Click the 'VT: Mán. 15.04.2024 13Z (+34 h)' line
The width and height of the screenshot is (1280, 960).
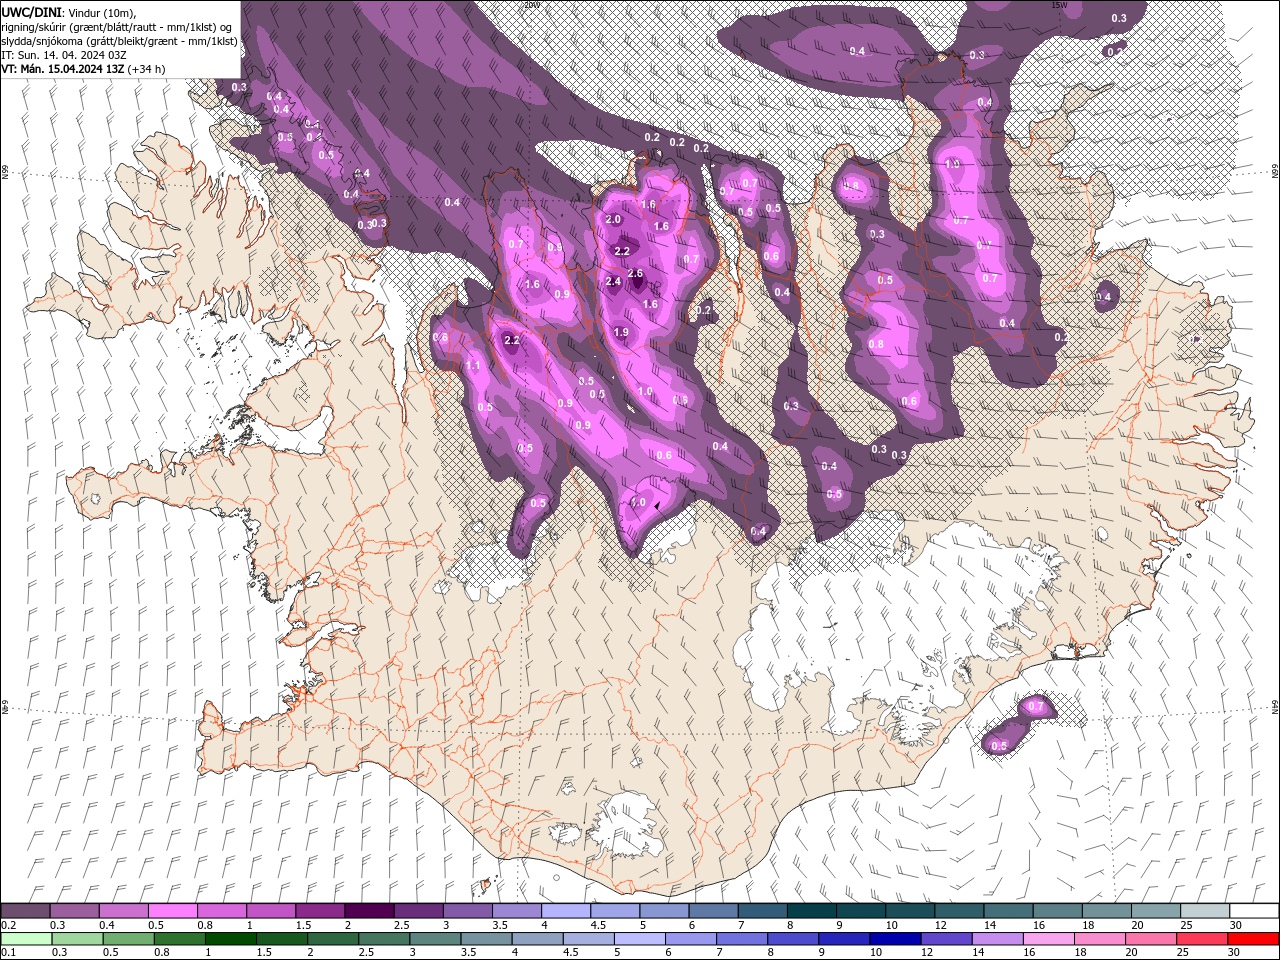(x=83, y=69)
